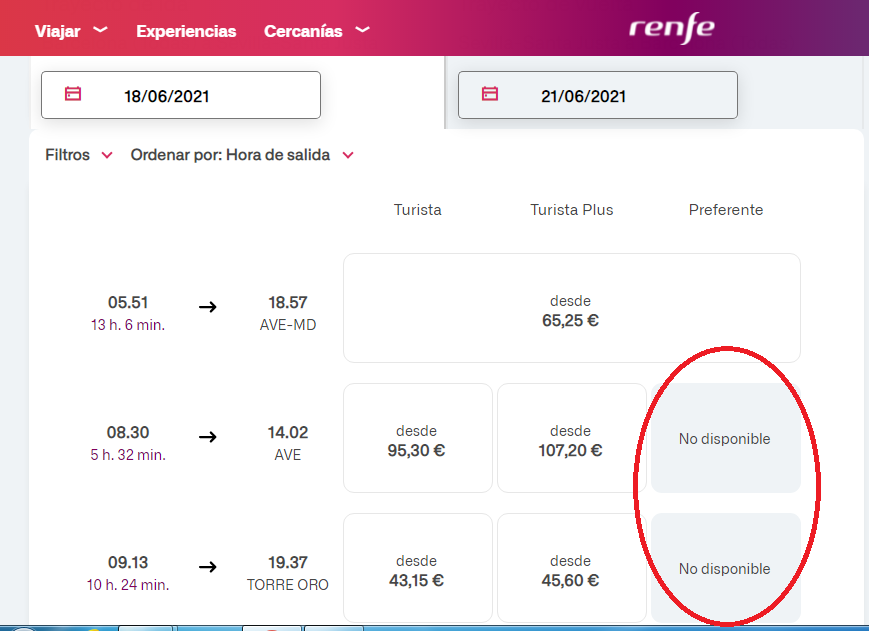Viewport: 869px width, 631px height.
Task: Click the arrow icon of the 05.51 train
Action: pos(208,306)
